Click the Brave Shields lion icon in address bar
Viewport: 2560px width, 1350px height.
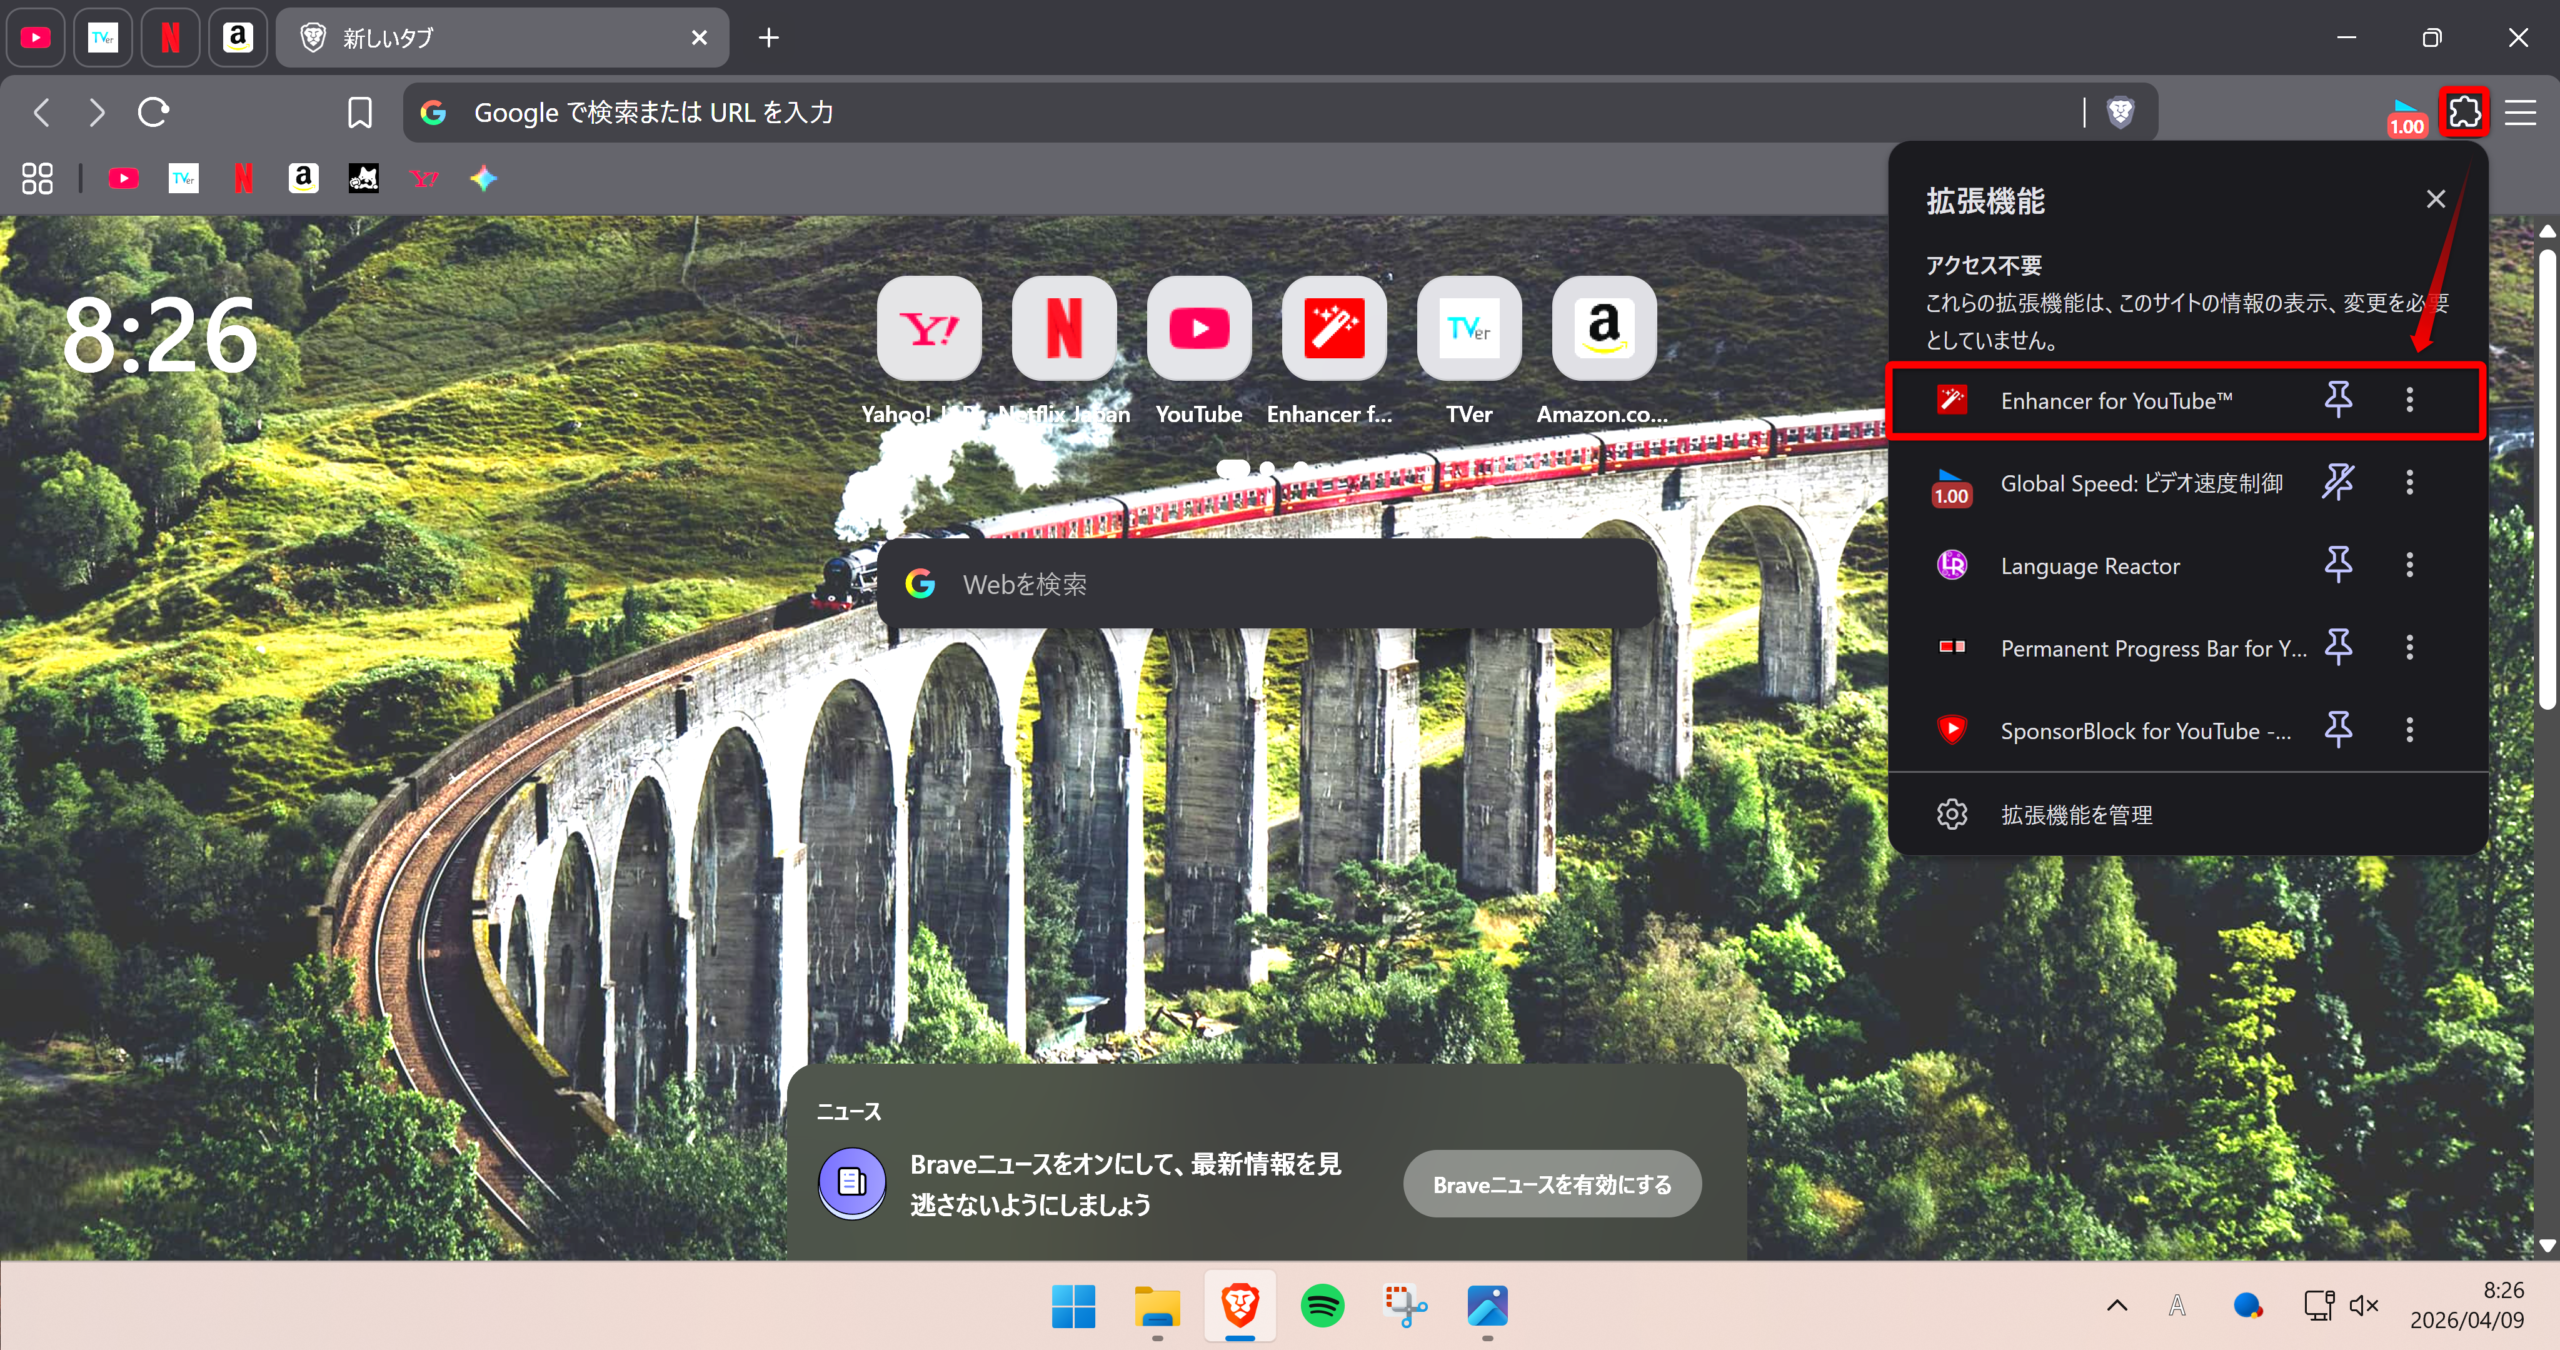pyautogui.click(x=2120, y=112)
